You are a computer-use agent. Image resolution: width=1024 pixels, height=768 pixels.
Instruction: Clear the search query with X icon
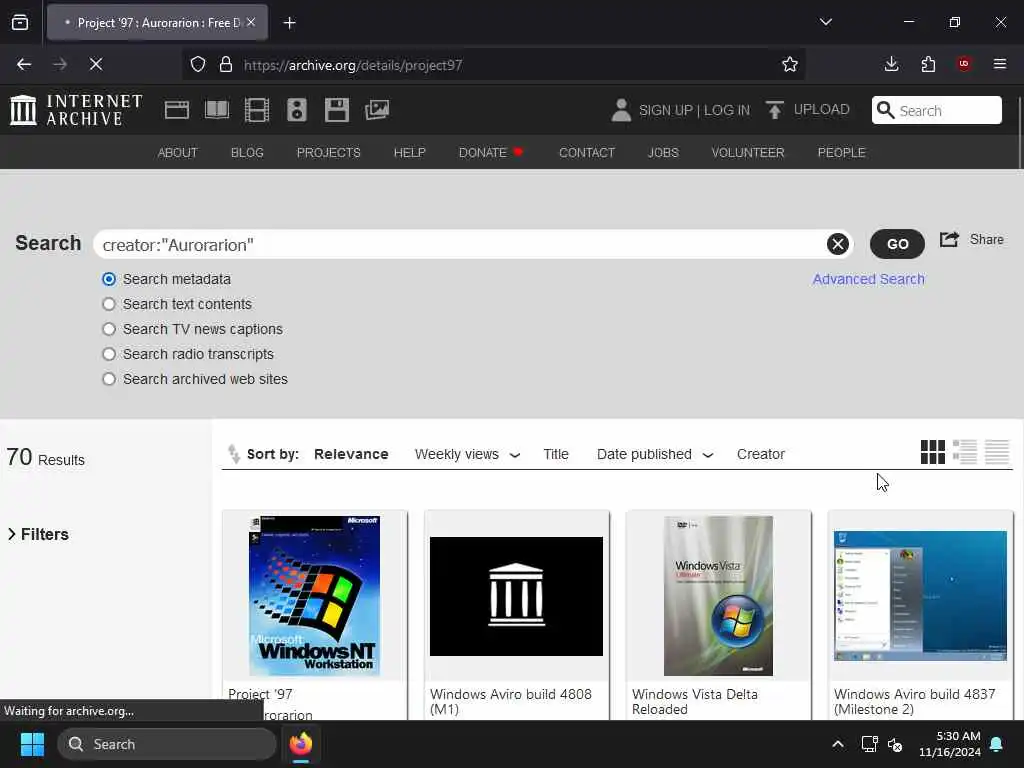pyautogui.click(x=838, y=244)
